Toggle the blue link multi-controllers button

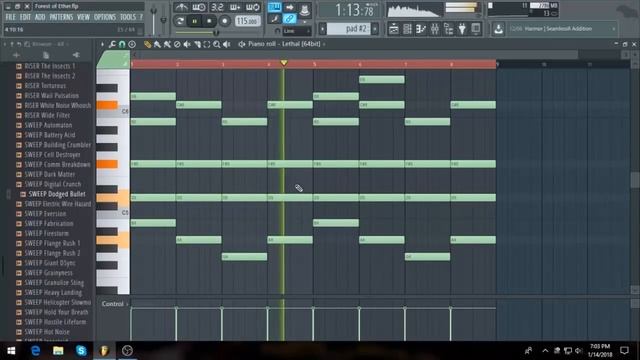pyautogui.click(x=289, y=18)
